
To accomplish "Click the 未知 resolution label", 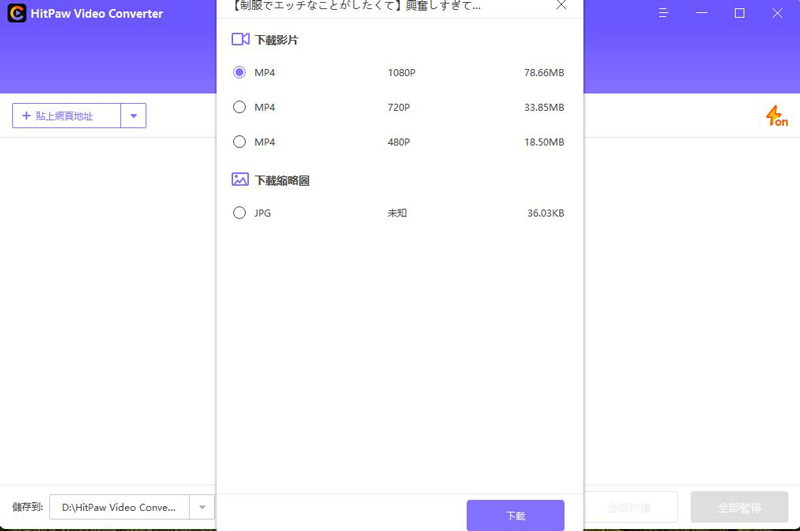I will pos(397,213).
